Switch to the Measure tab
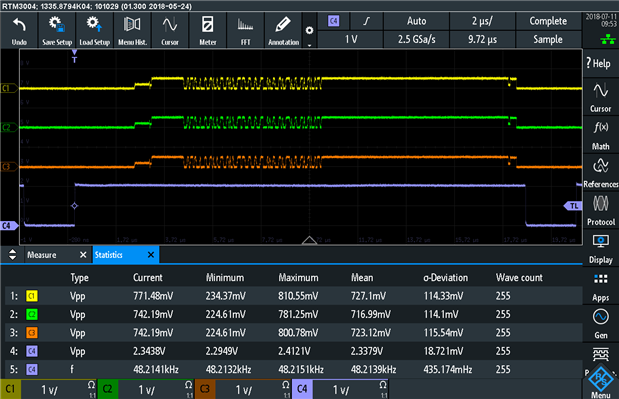Viewport: 619px width, 399px height. point(41,255)
